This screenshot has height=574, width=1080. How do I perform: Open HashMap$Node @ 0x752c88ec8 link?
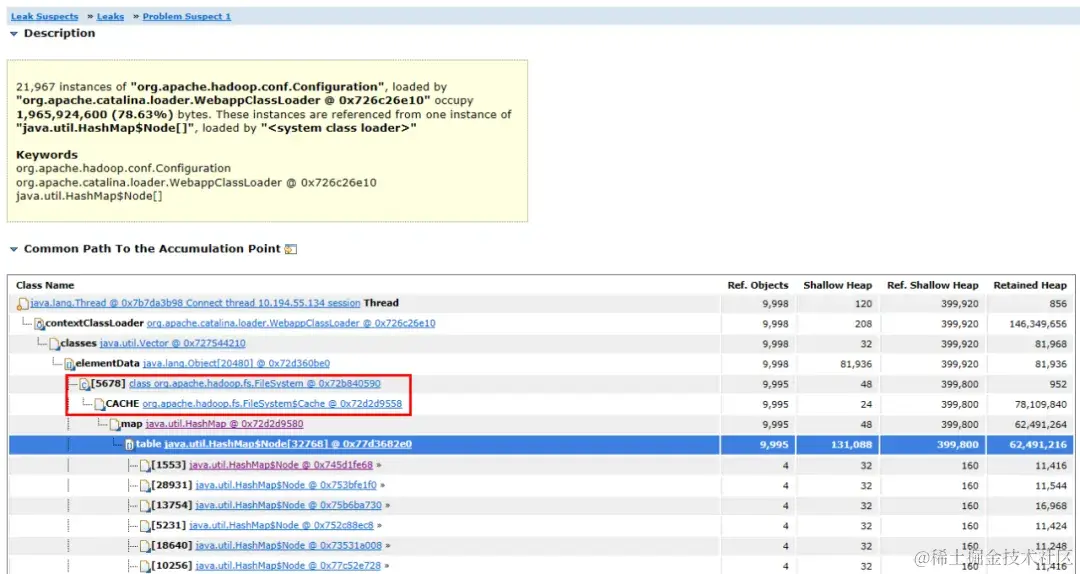pos(281,525)
